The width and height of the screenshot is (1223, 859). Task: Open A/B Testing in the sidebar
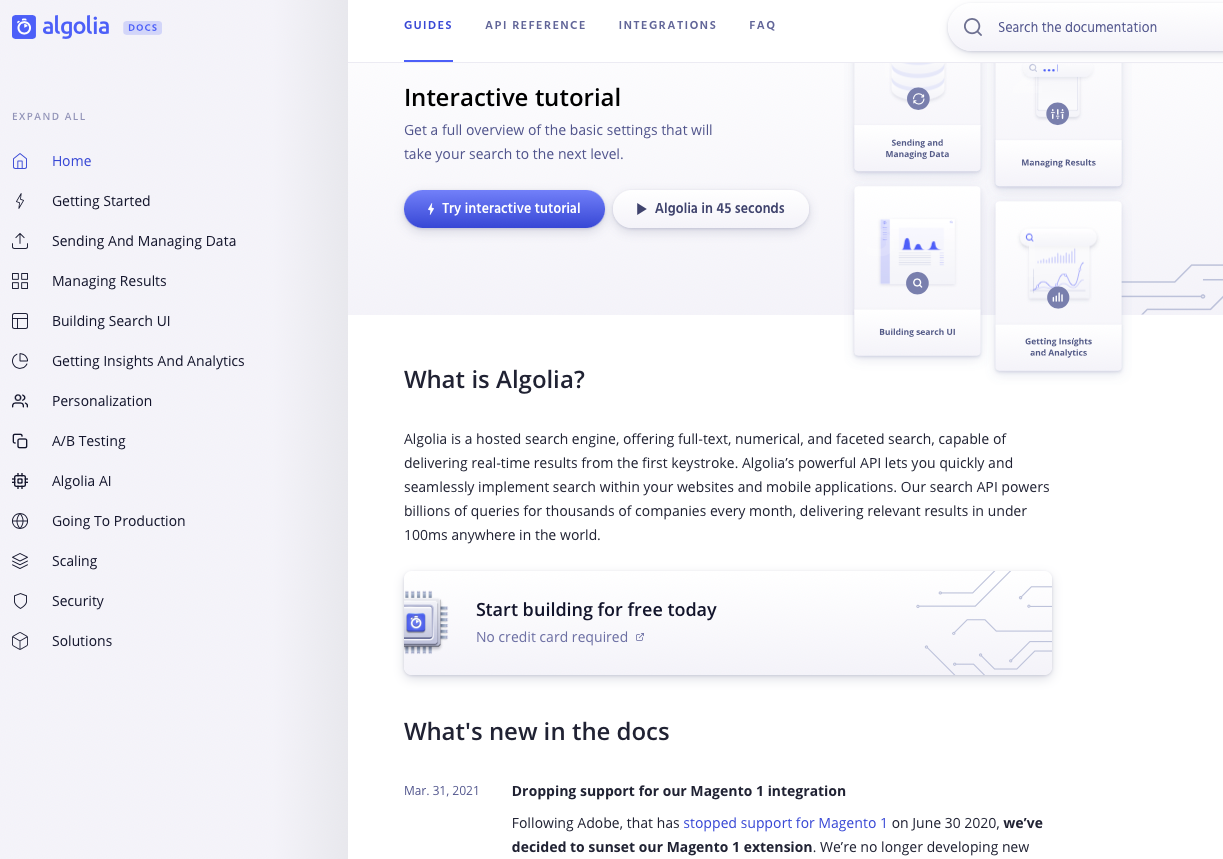click(x=89, y=441)
